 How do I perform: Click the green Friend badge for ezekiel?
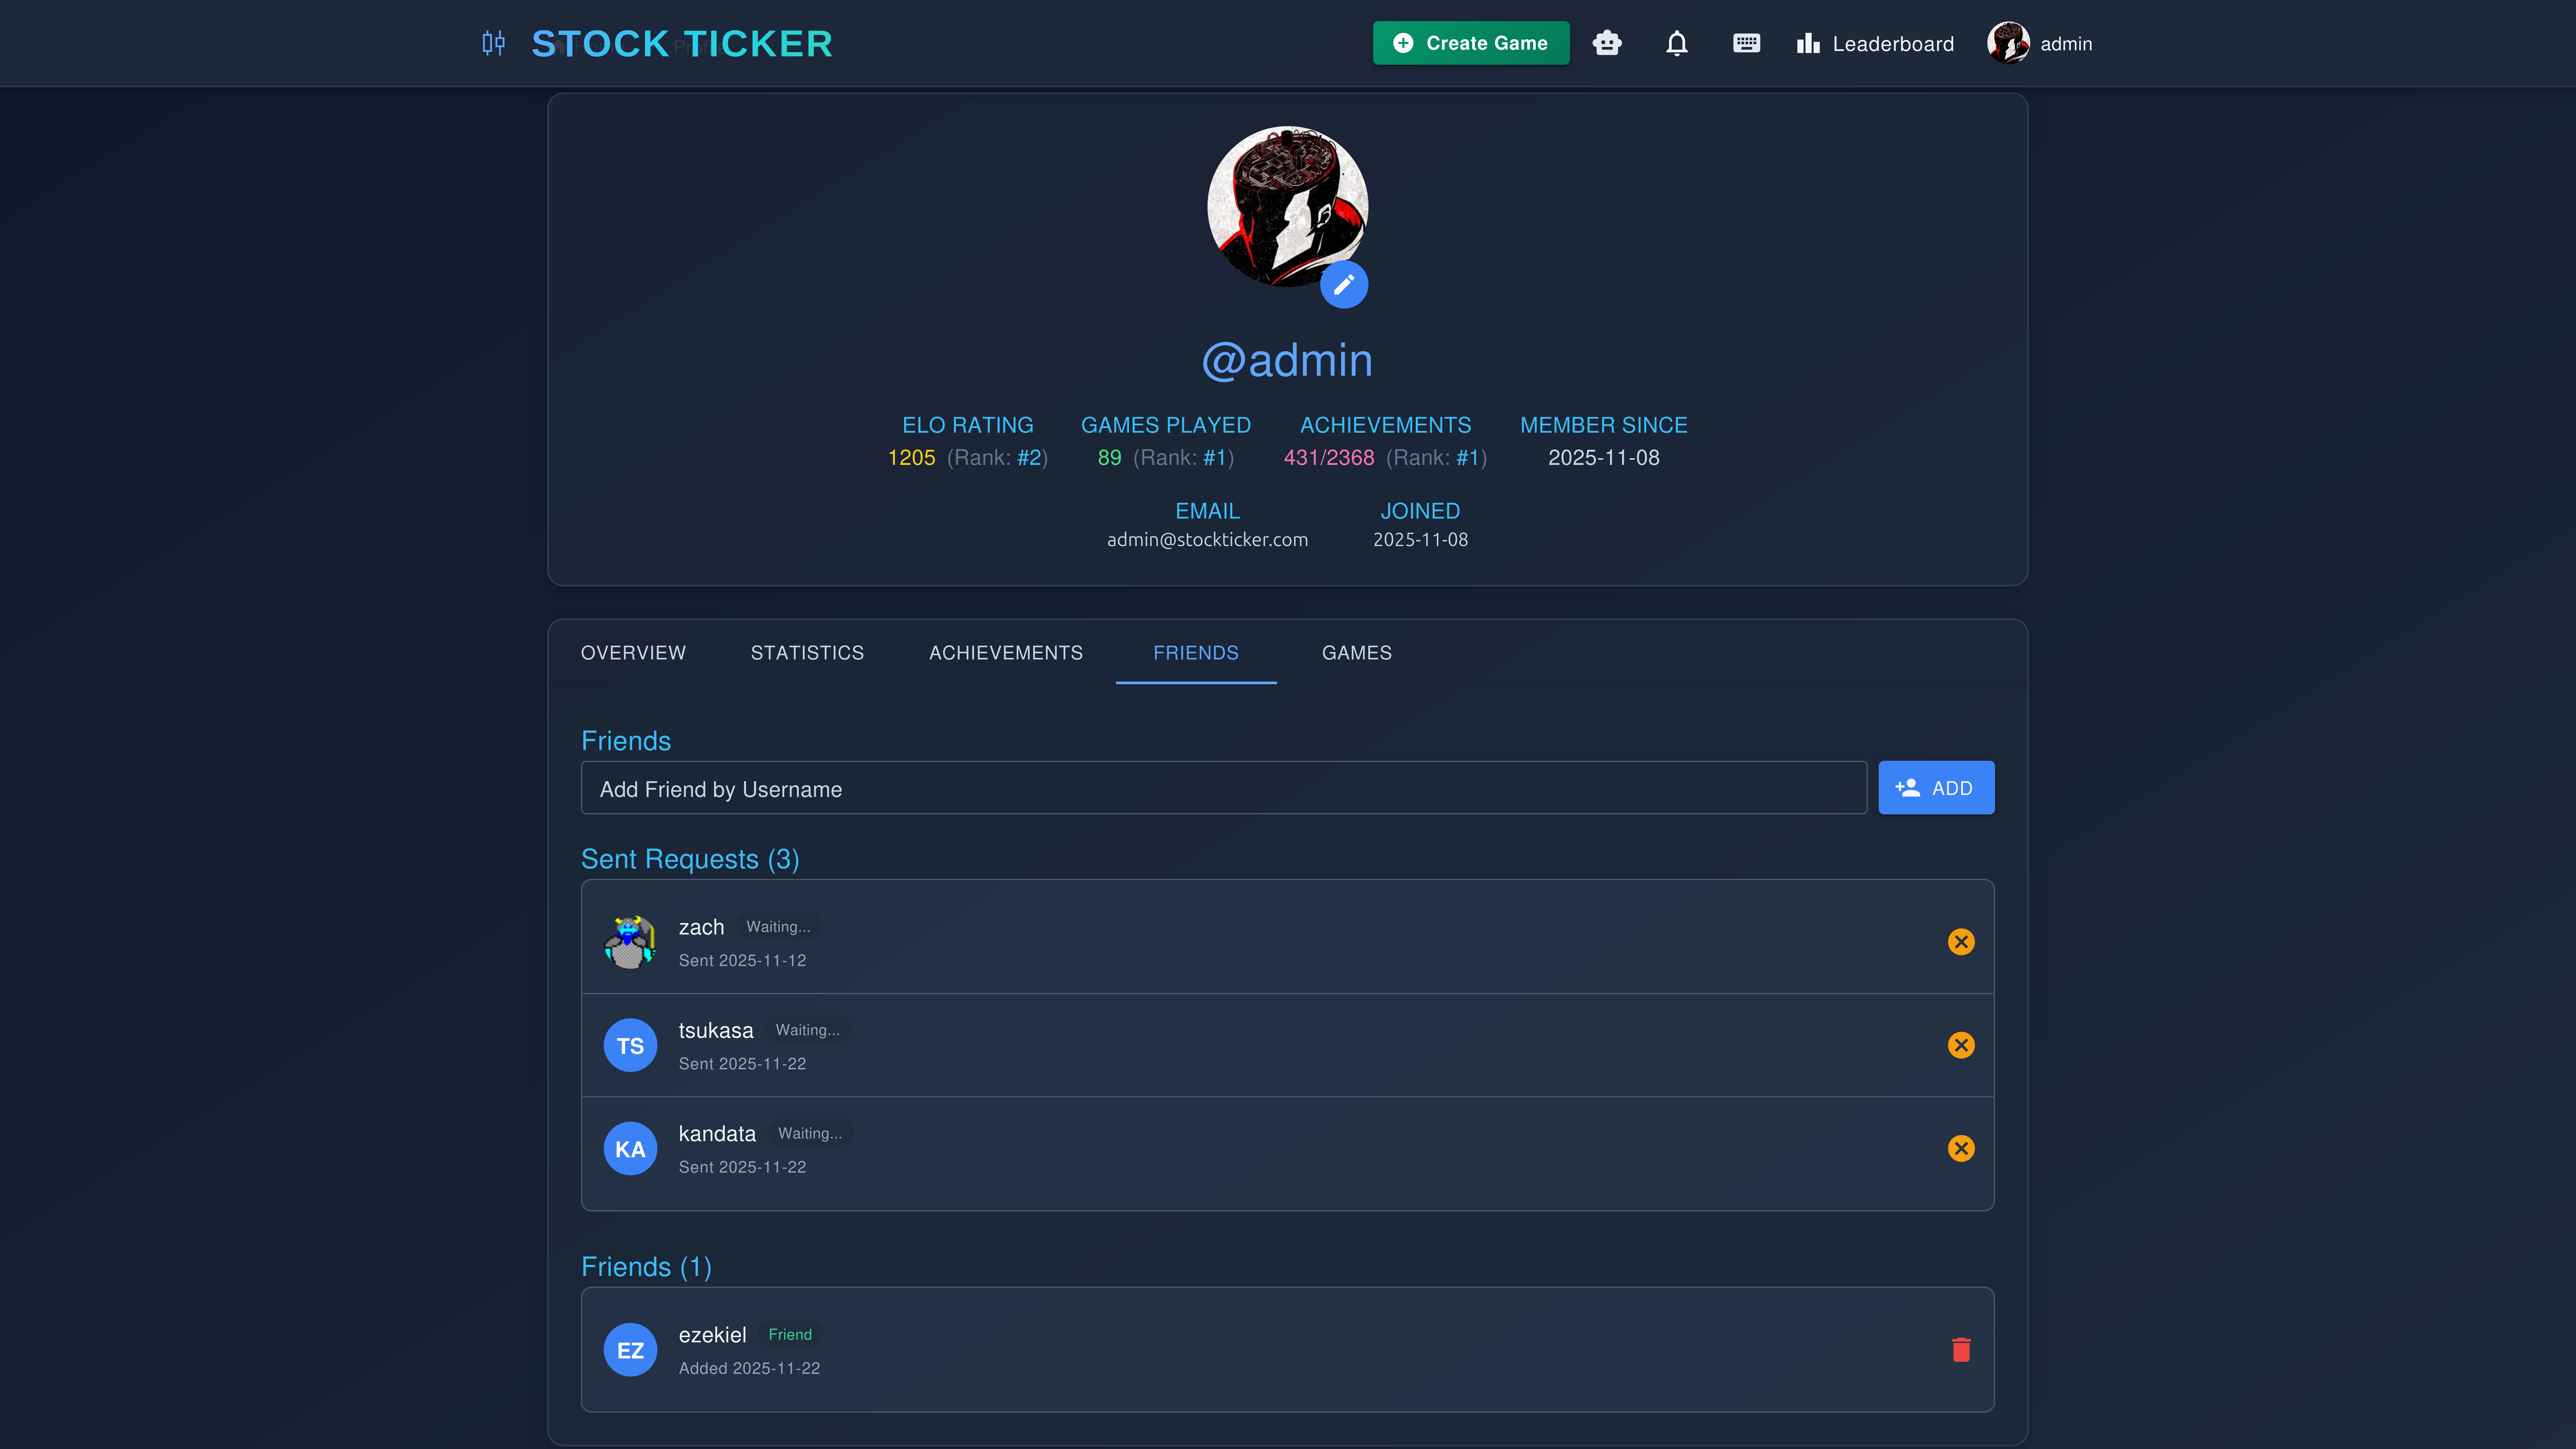coord(790,1335)
